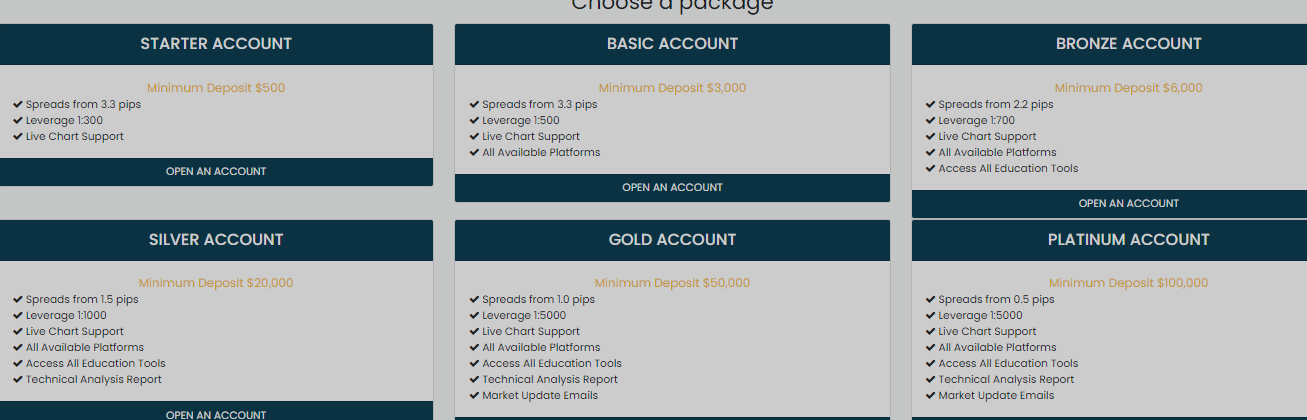1307x420 pixels.
Task: Click checkmark next to Silver Technical Analysis Report
Action: pyautogui.click(x=18, y=380)
